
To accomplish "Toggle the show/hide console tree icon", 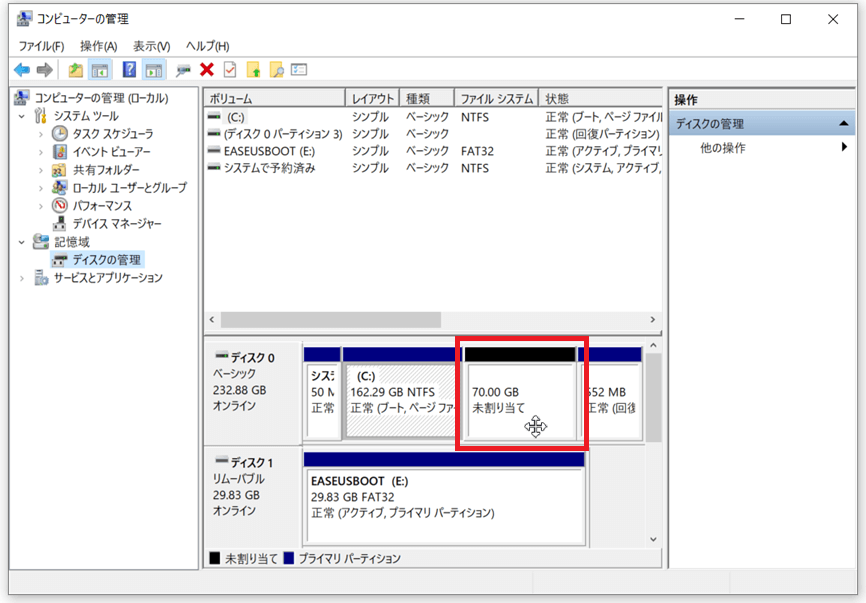I will click(x=99, y=70).
